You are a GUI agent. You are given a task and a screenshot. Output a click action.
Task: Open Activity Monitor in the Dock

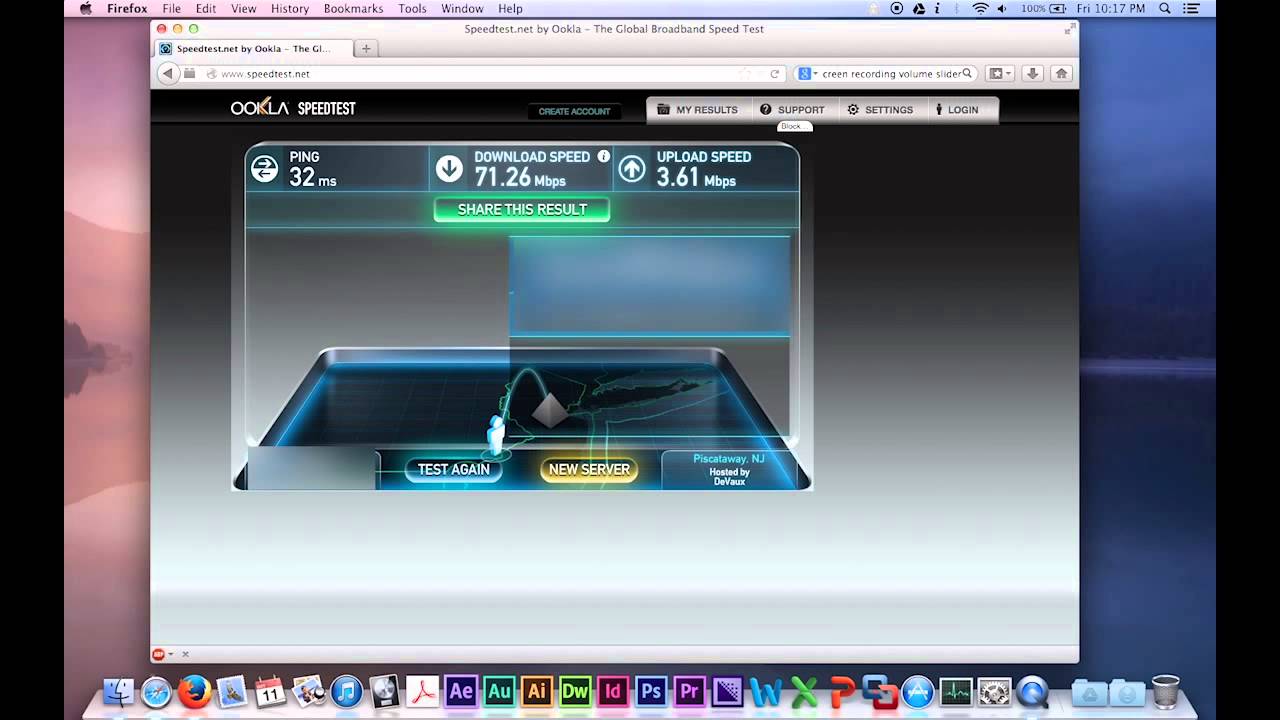click(956, 692)
